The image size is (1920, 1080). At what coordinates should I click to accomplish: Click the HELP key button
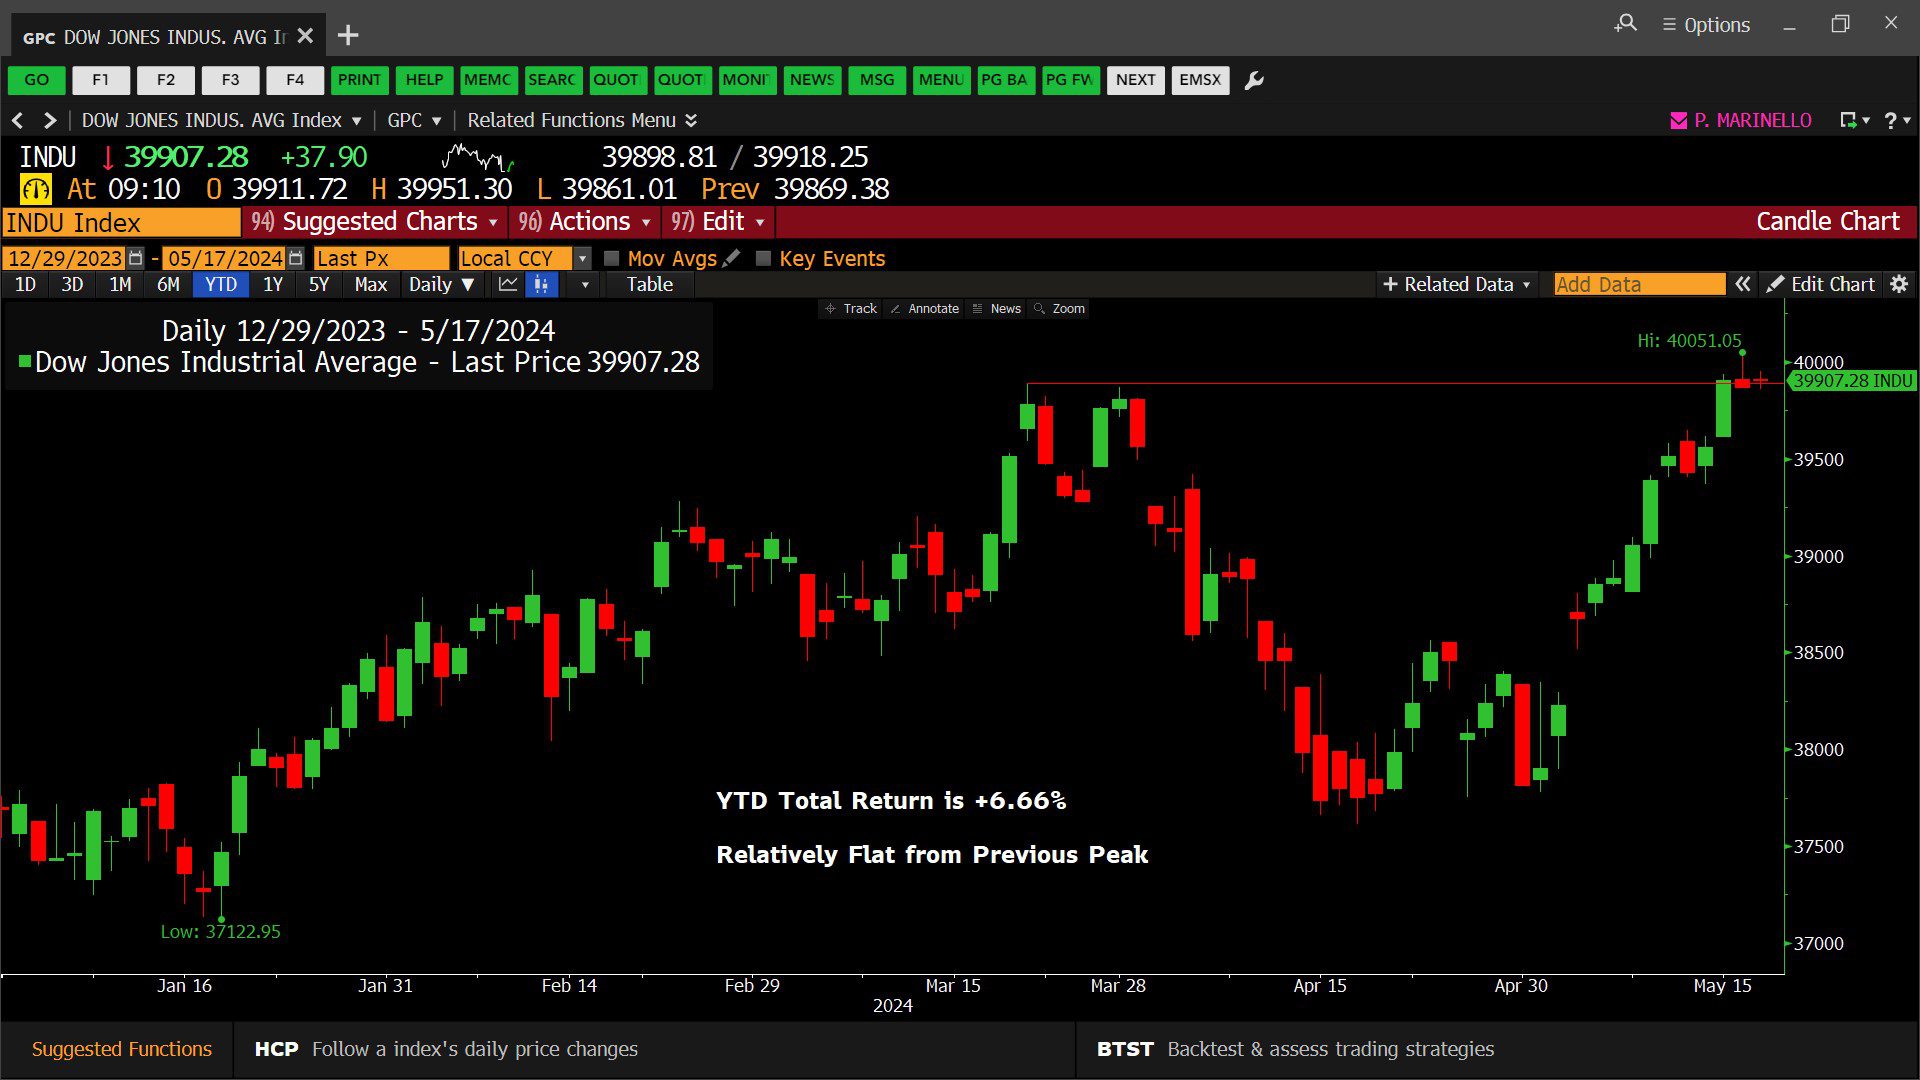(424, 80)
